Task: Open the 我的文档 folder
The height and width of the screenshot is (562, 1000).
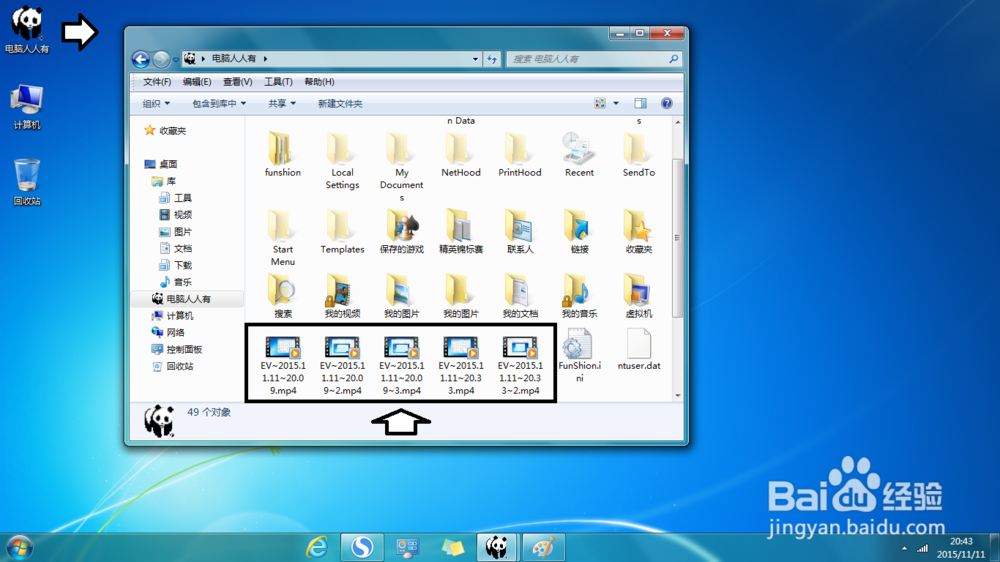Action: click(x=520, y=295)
